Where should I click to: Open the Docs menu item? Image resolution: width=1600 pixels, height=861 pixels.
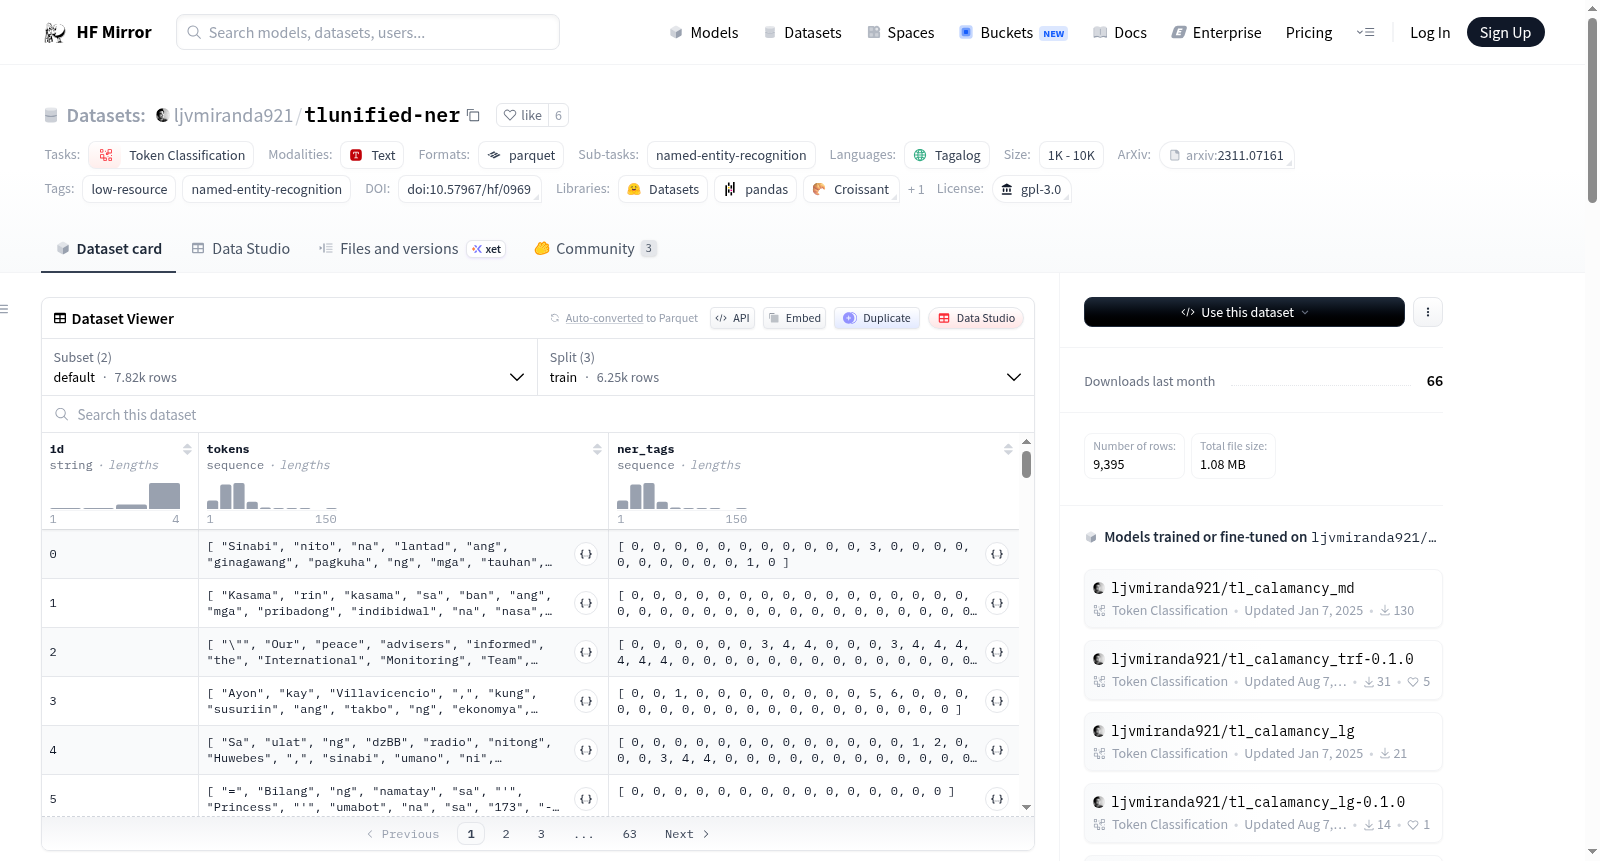1119,33
